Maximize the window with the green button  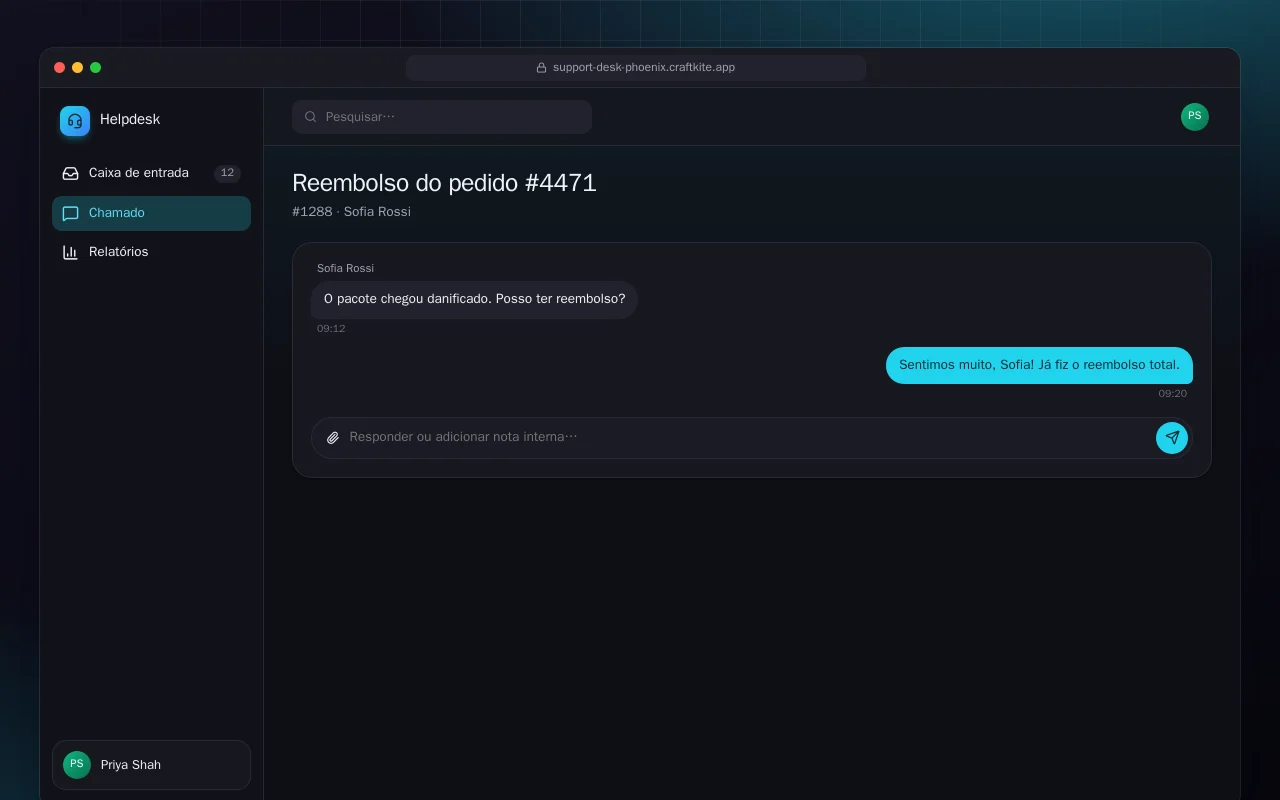[x=95, y=68]
